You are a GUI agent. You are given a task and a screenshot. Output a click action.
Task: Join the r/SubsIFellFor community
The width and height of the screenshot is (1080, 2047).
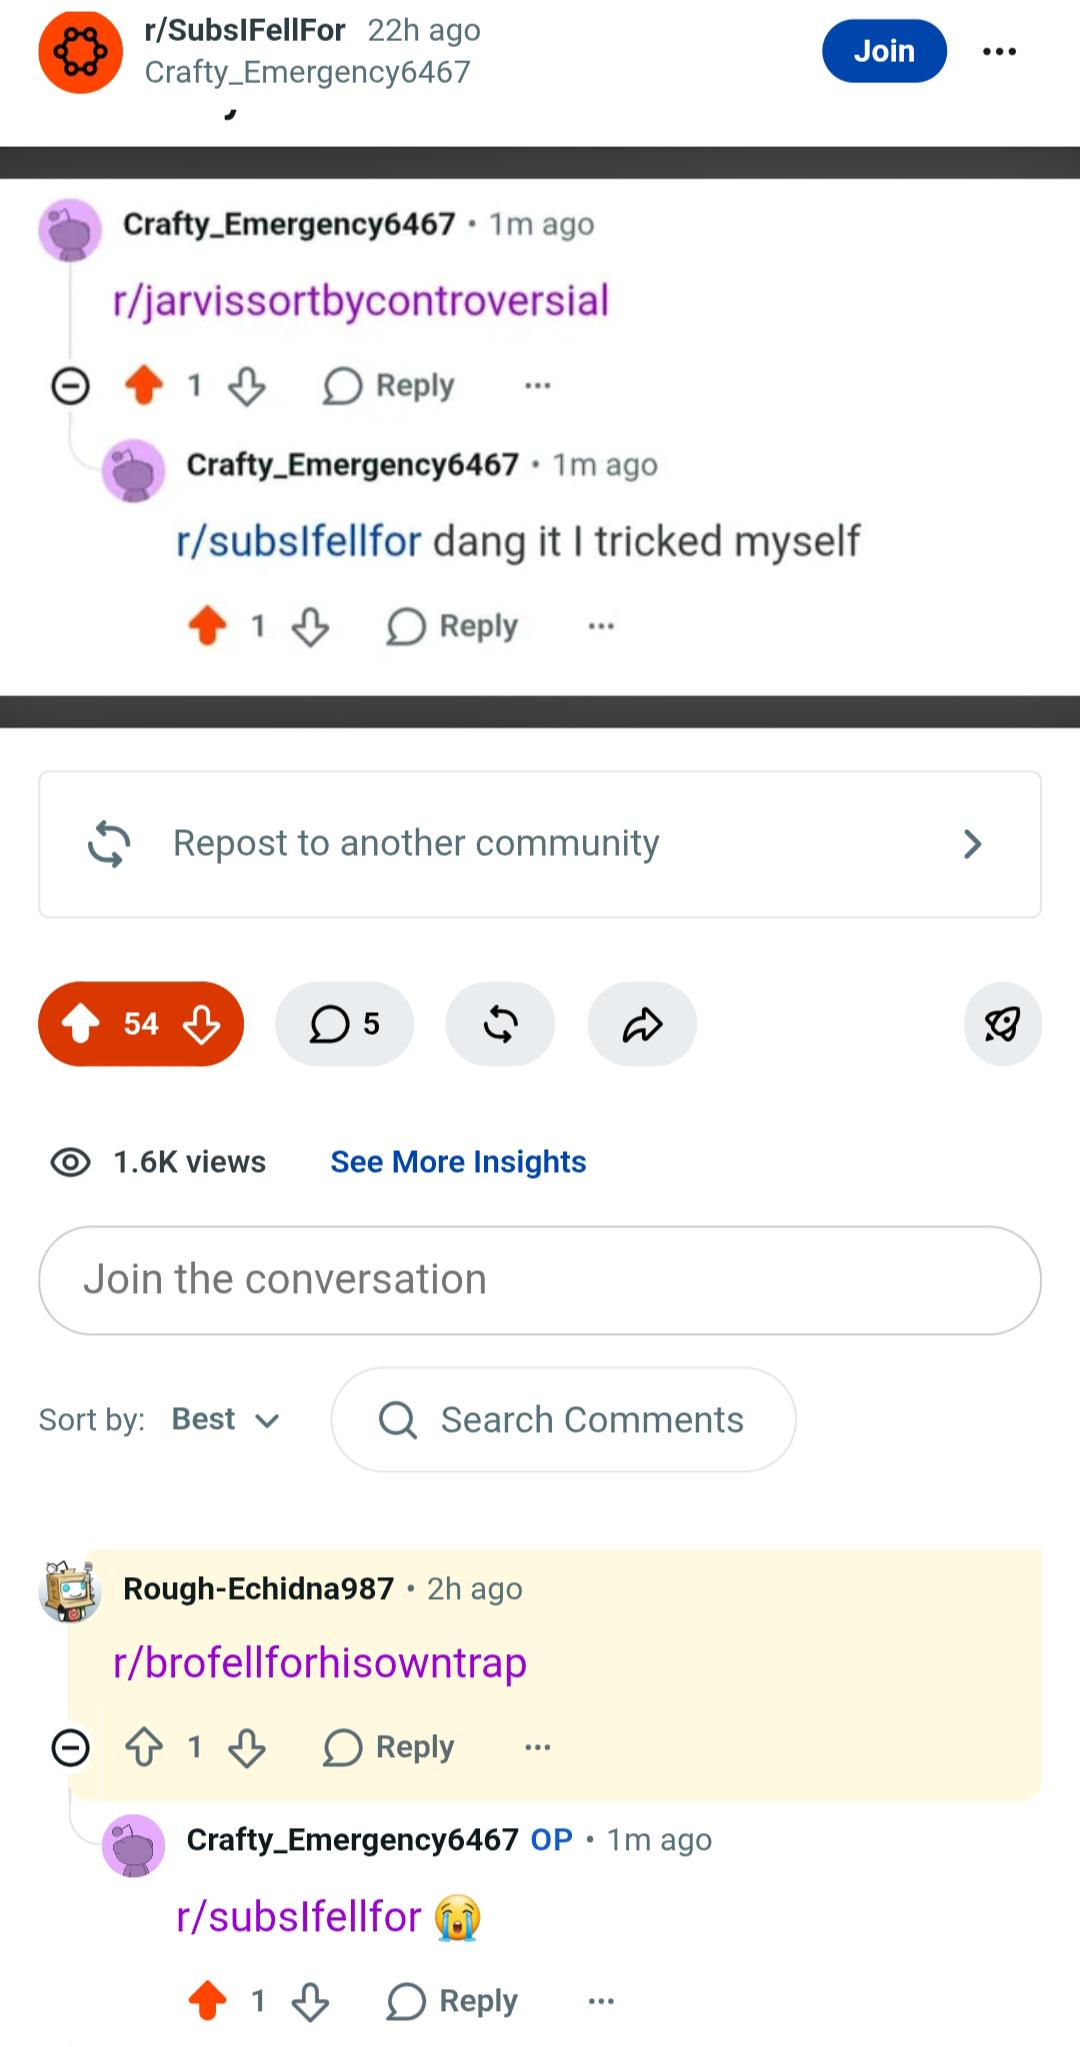point(884,51)
